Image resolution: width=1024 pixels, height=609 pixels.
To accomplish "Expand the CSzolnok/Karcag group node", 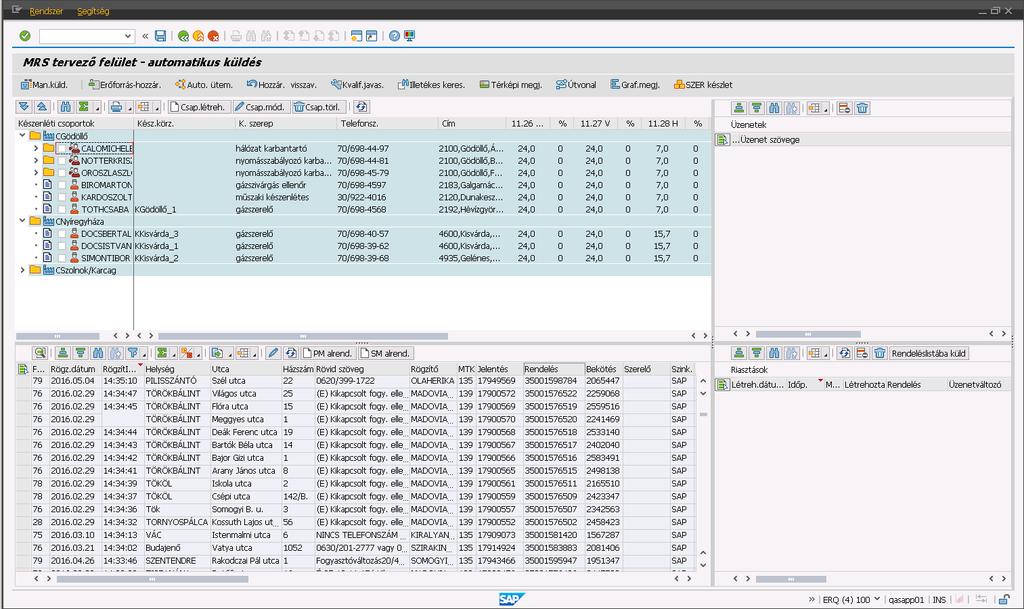I will [22, 270].
